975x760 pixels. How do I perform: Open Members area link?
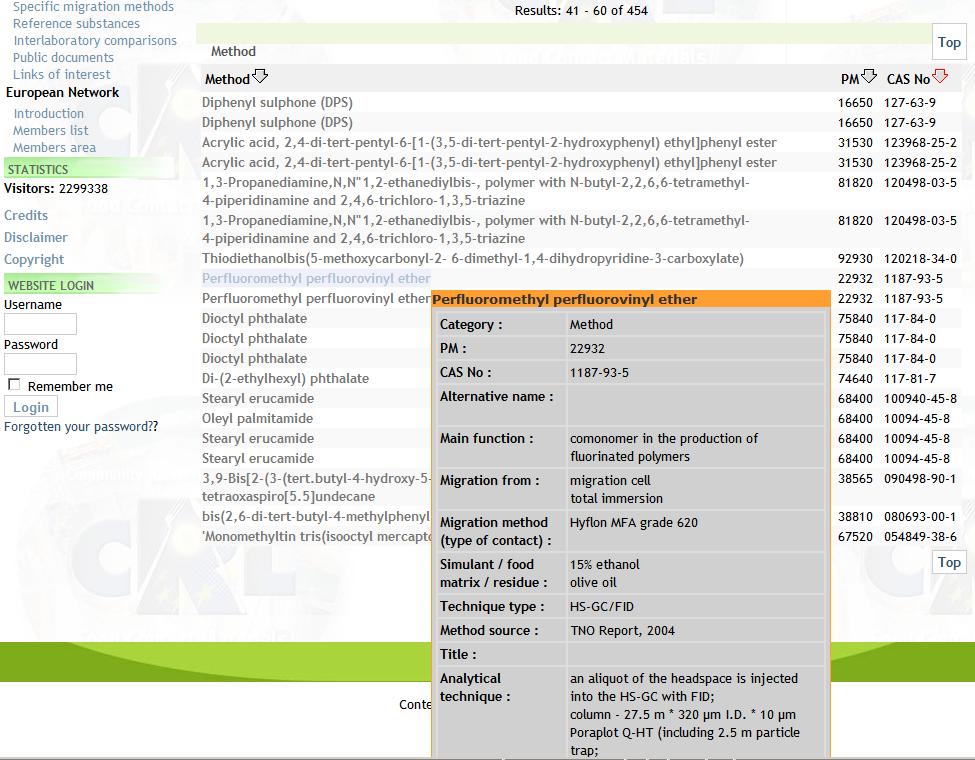click(x=54, y=147)
